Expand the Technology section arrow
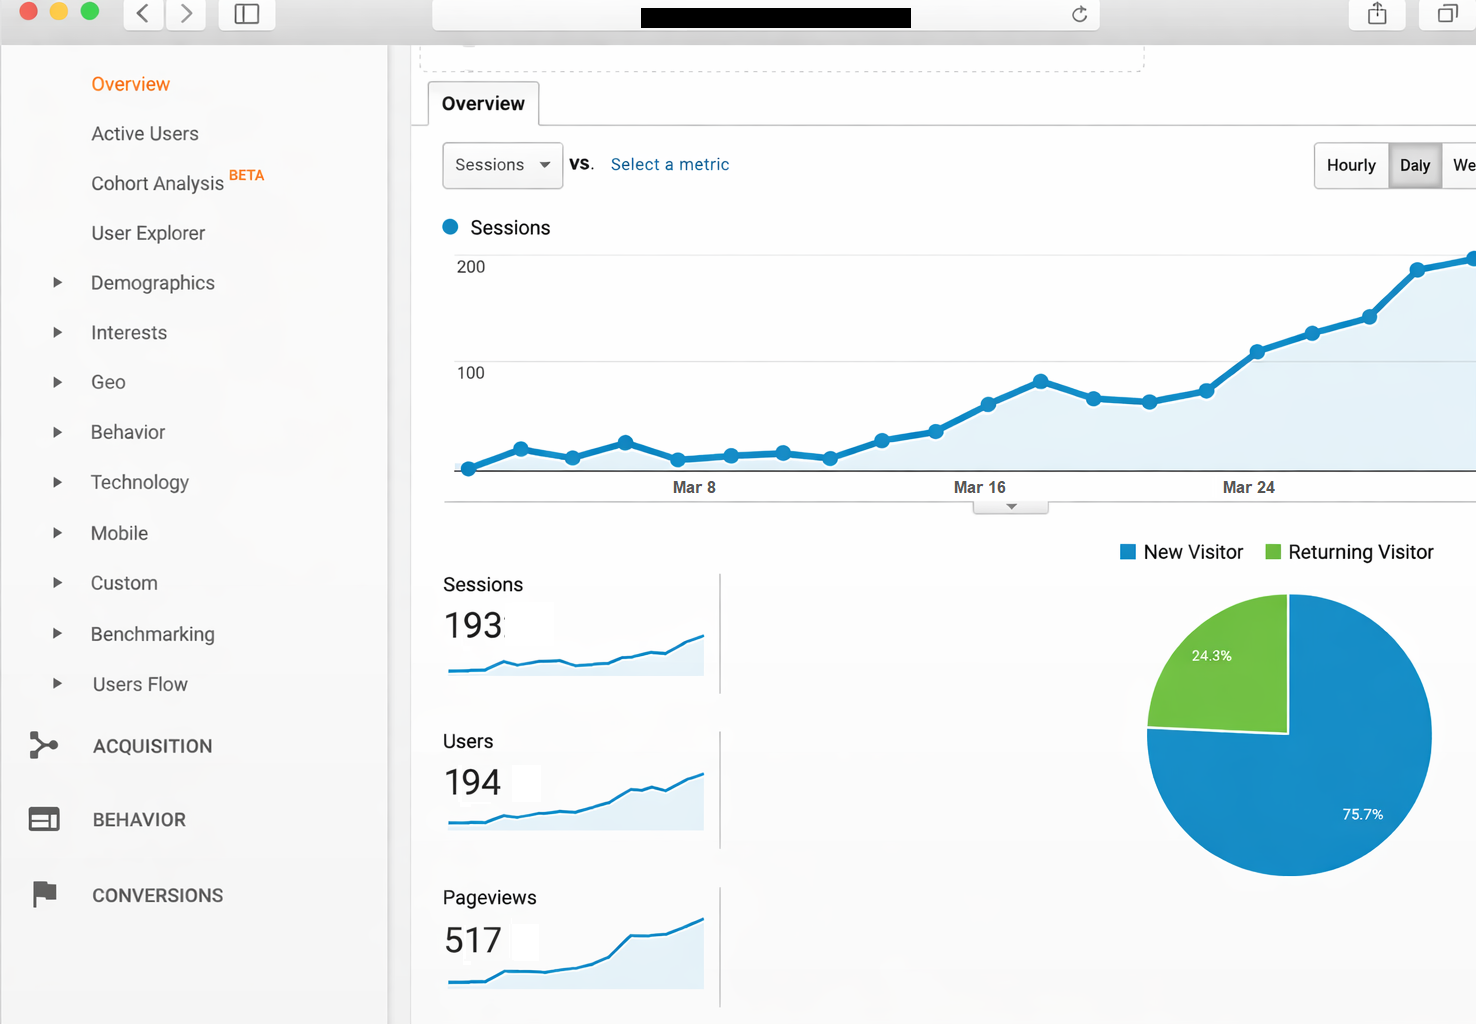 [57, 482]
